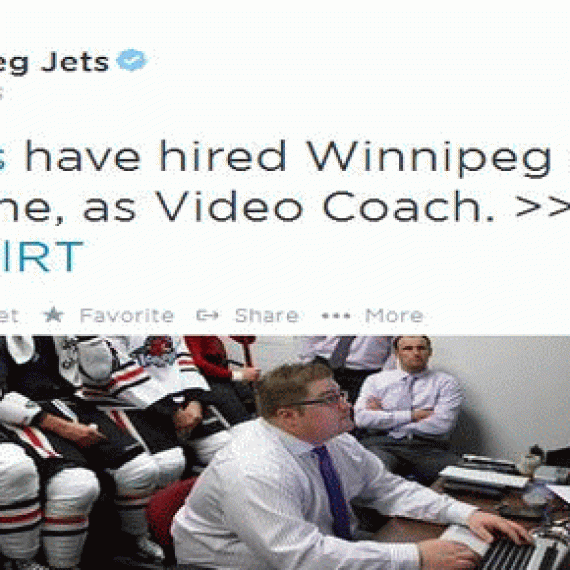This screenshot has height=570, width=570.
Task: Open the Jets account name link
Action: (54, 62)
